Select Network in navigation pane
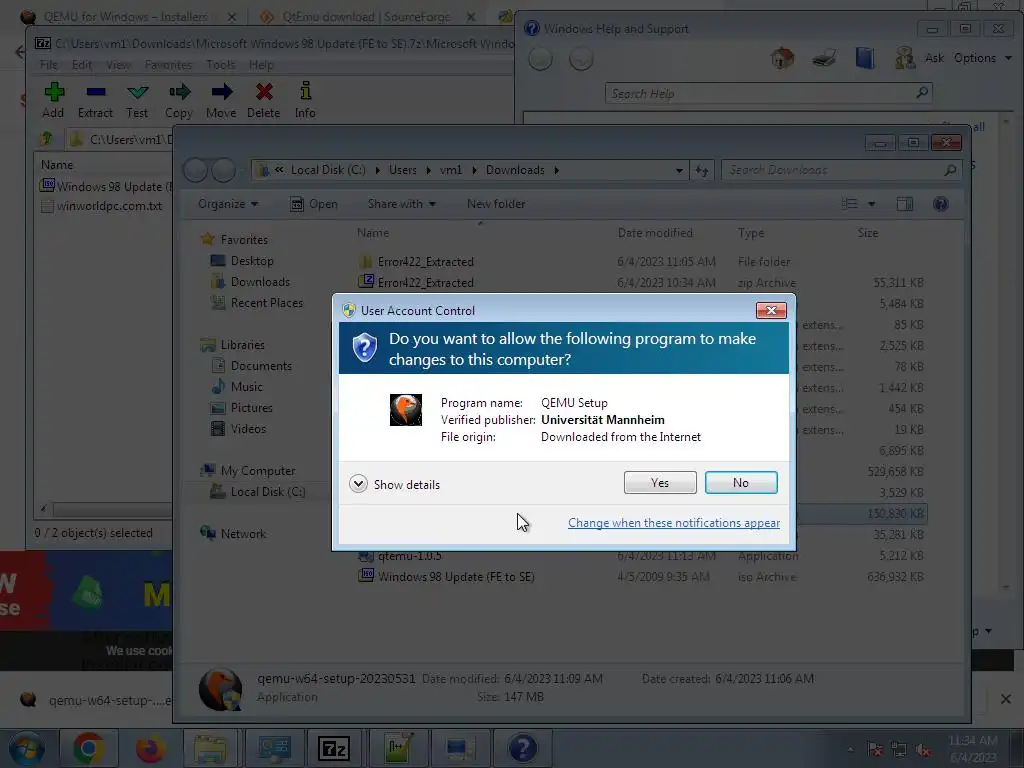Image resolution: width=1024 pixels, height=768 pixels. (x=233, y=534)
